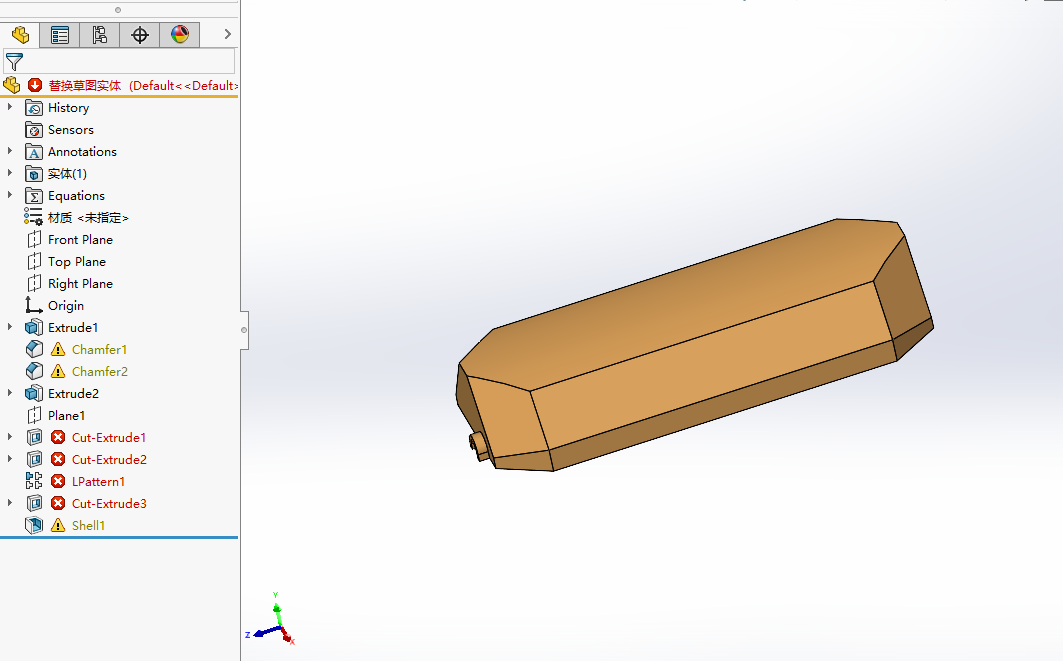Open the PropertyManager tab

coord(60,35)
